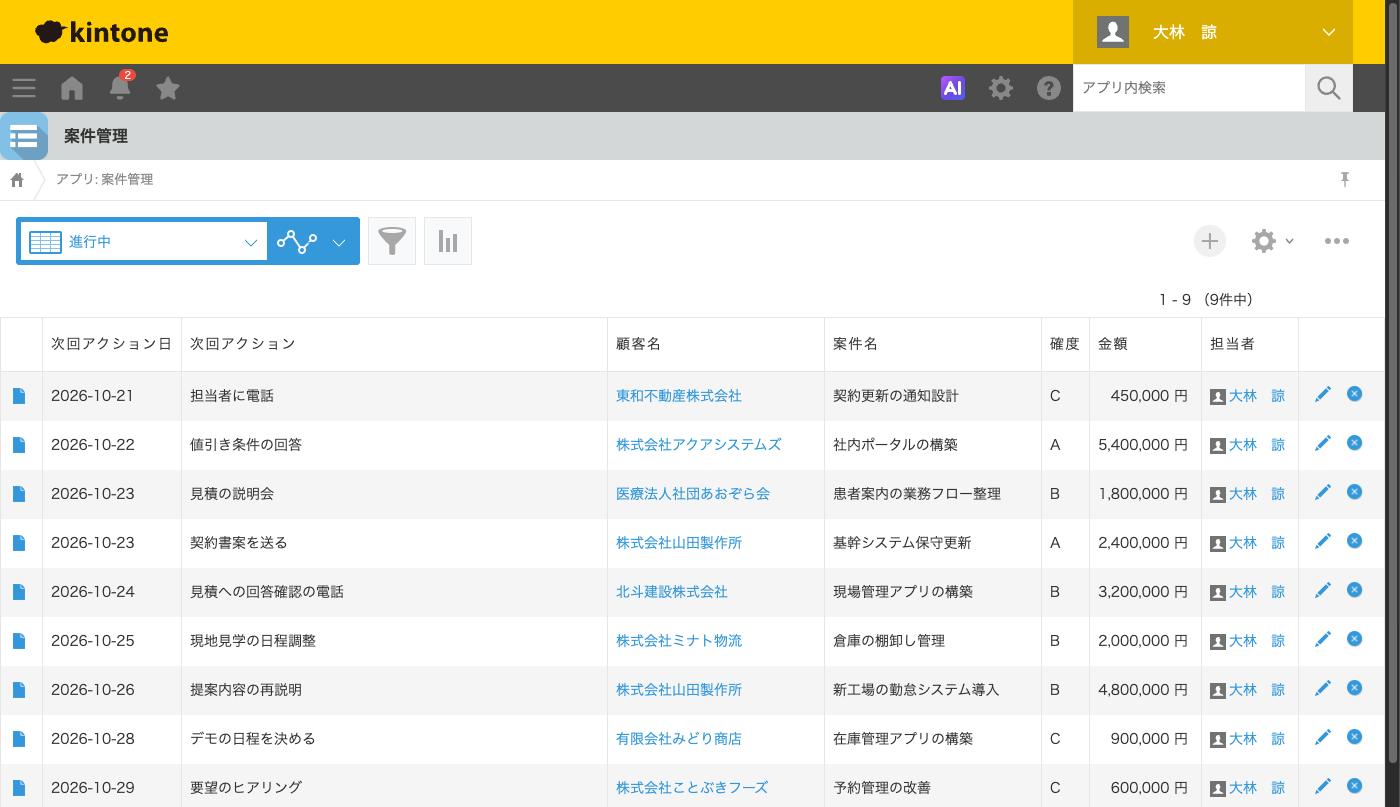This screenshot has width=1400, height=807.
Task: Click the breadcrumb home icon
Action: click(x=17, y=180)
